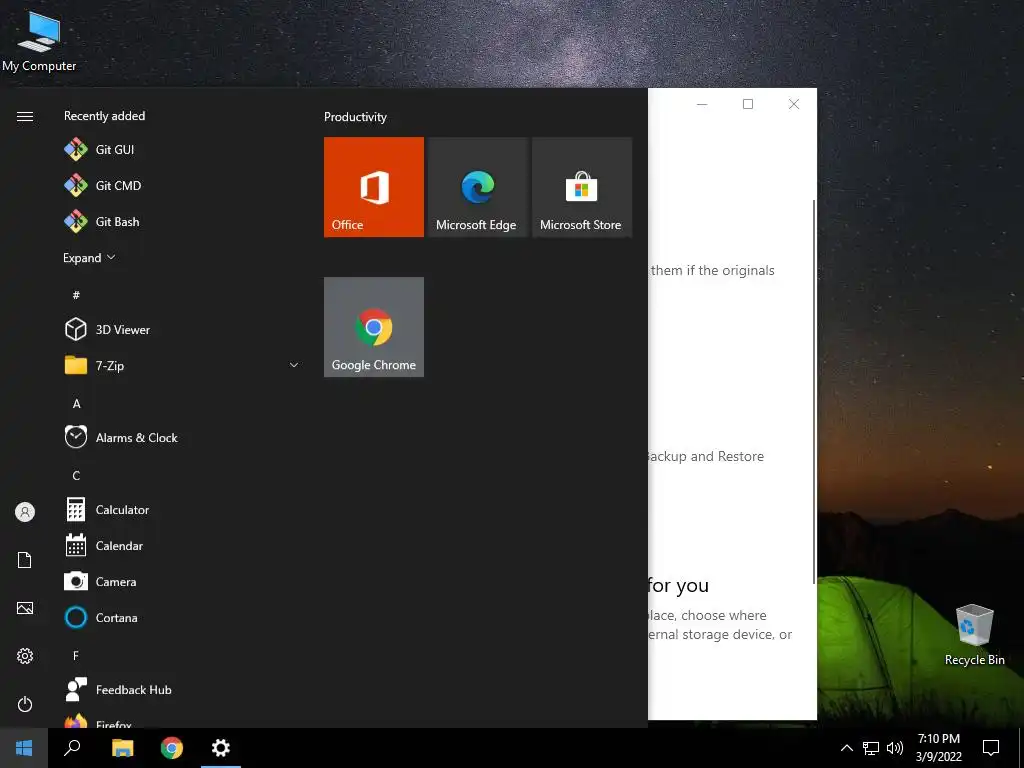Open the Microsoft Edge tile
The height and width of the screenshot is (768, 1024).
coord(477,187)
